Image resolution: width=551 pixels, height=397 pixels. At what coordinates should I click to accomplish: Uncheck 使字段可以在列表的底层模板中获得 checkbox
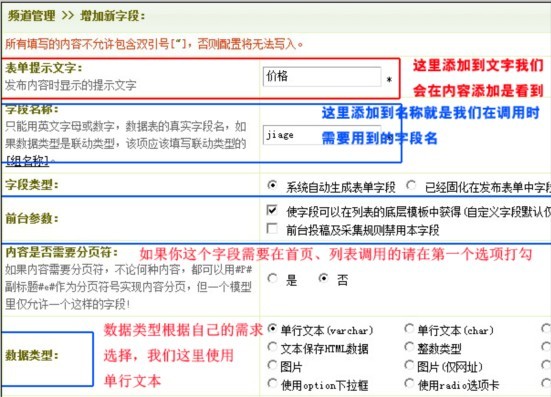272,210
